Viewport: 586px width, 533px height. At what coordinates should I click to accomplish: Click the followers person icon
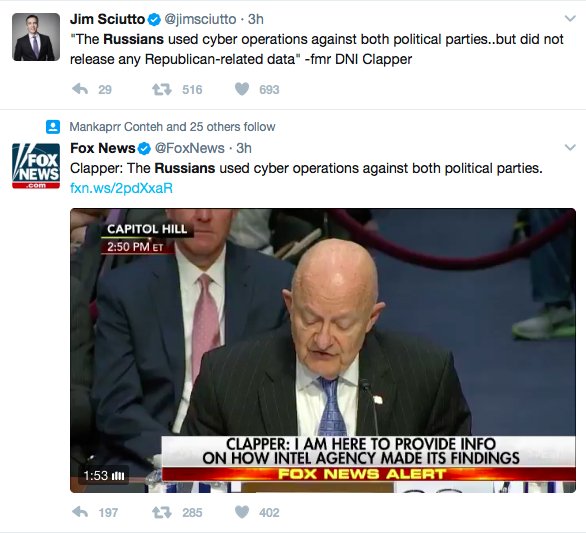pos(53,127)
